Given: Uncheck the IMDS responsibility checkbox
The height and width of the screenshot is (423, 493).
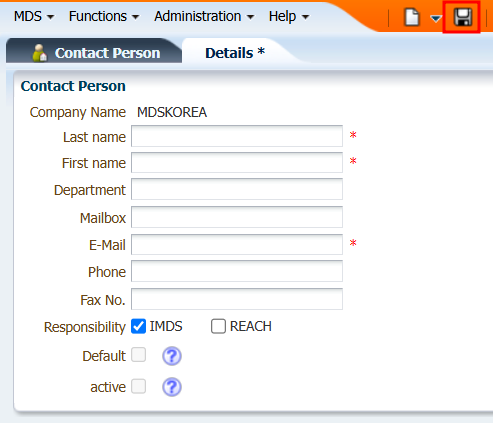Looking at the screenshot, I should (x=138, y=326).
